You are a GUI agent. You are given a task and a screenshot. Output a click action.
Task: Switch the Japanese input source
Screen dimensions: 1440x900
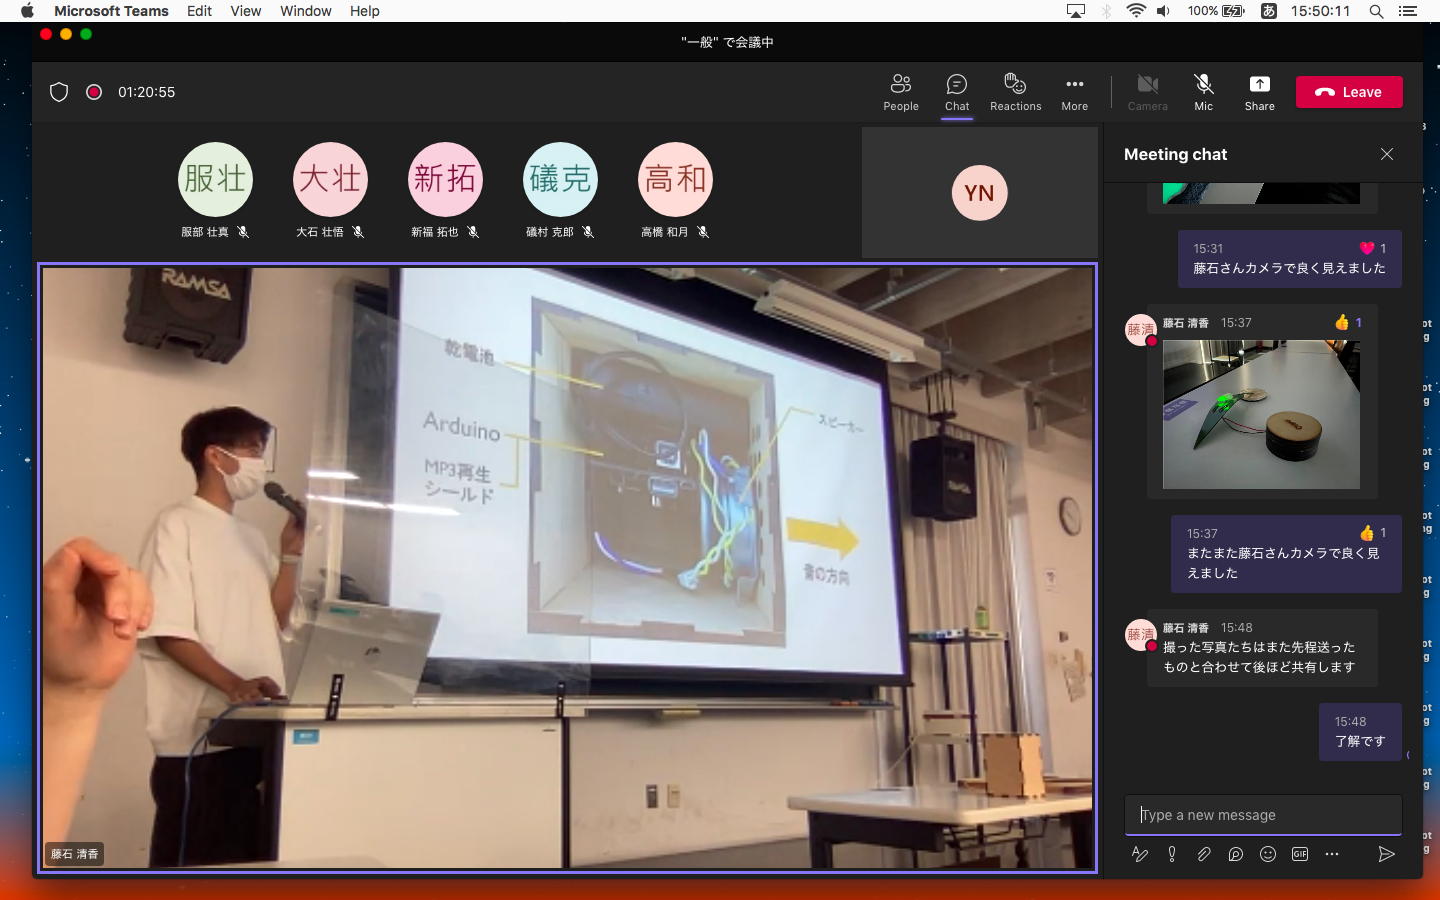[x=1268, y=11]
